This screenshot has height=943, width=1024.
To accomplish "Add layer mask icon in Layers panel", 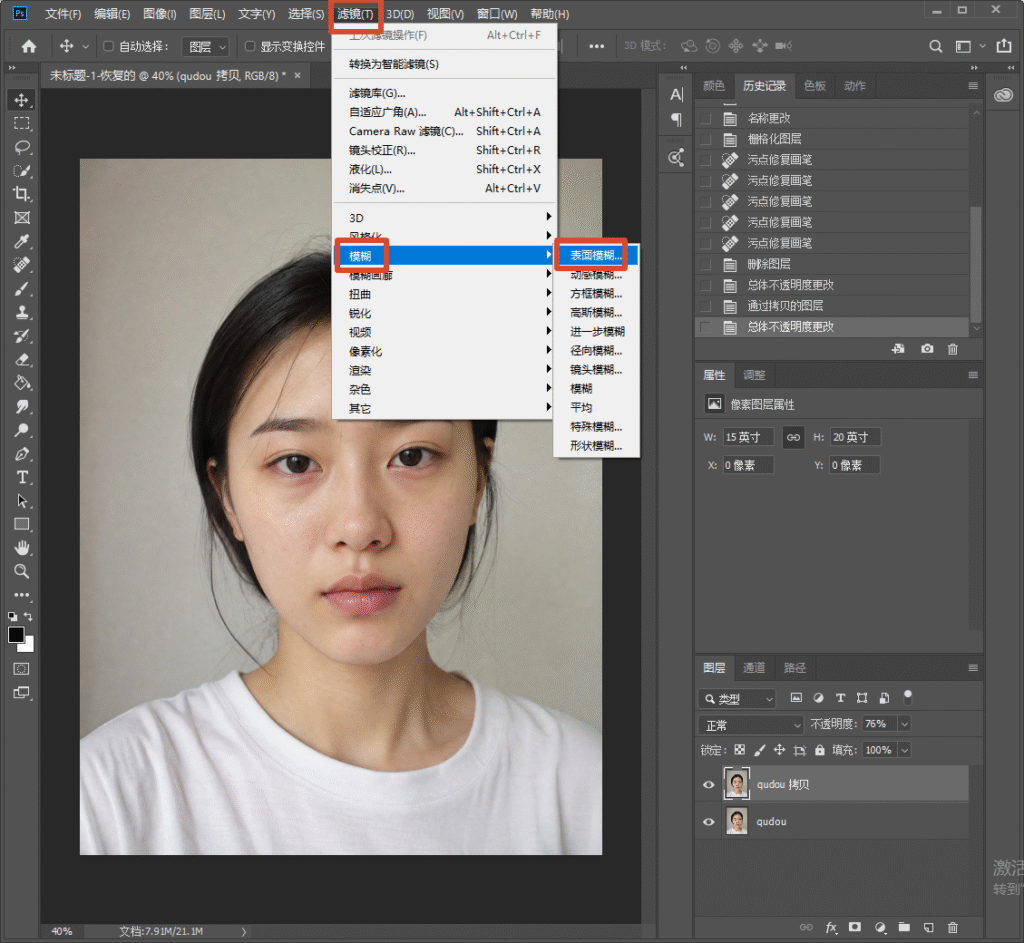I will (x=855, y=927).
